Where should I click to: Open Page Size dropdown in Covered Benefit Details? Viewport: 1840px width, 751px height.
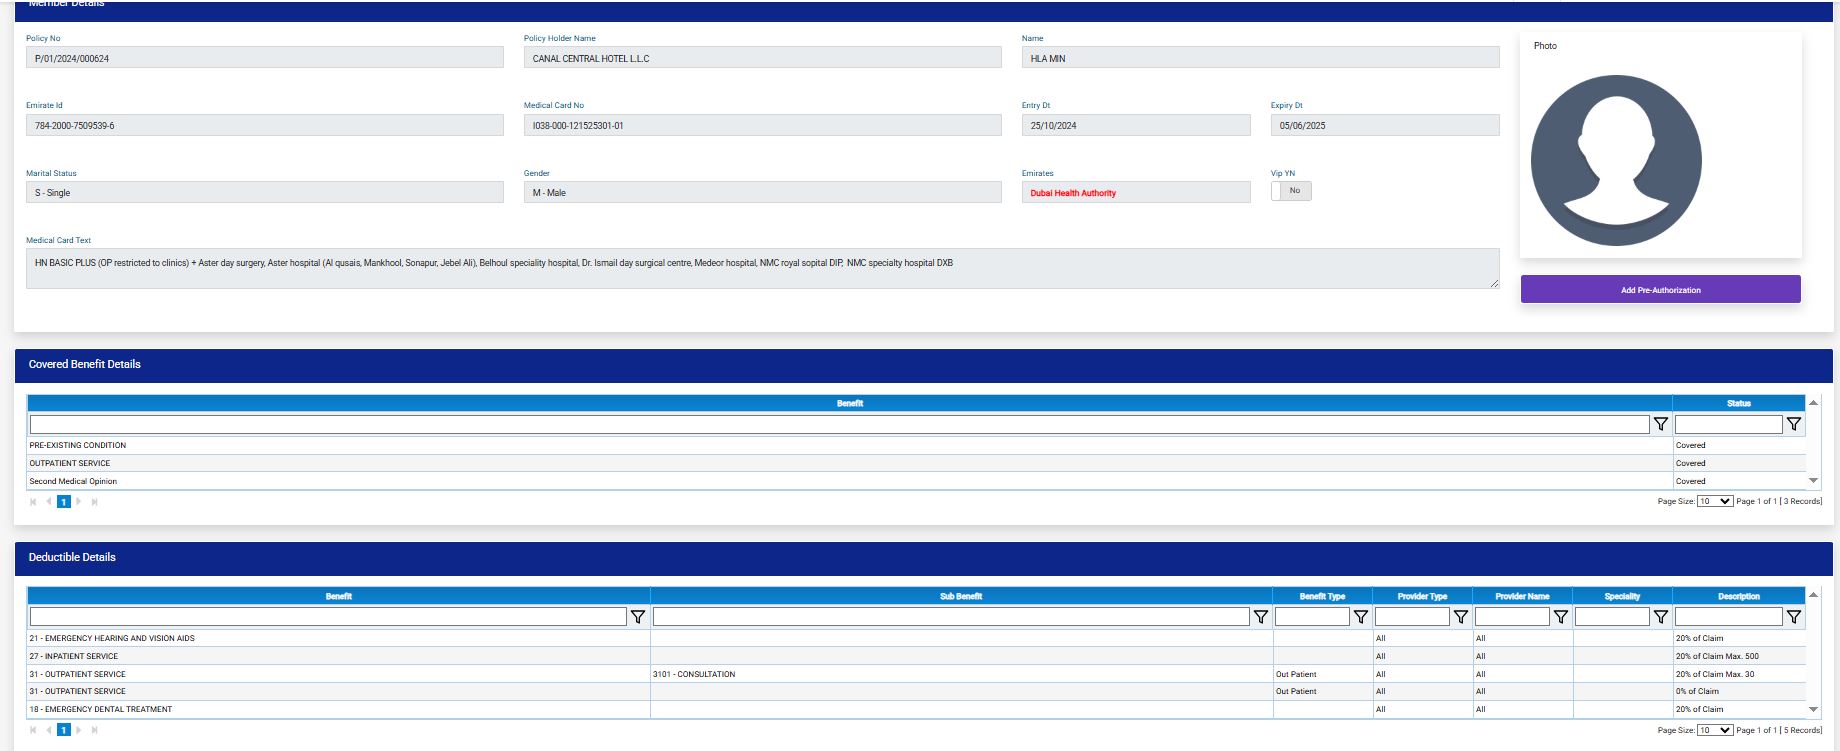click(1714, 501)
